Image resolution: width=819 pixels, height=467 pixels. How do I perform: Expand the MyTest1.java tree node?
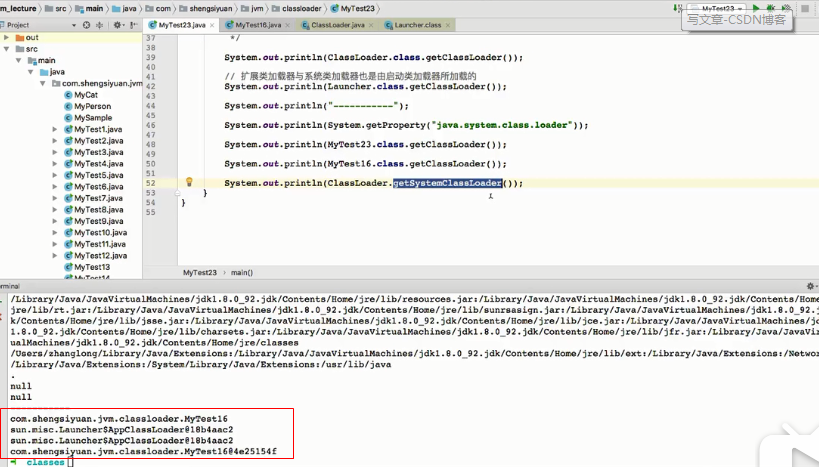click(x=54, y=129)
